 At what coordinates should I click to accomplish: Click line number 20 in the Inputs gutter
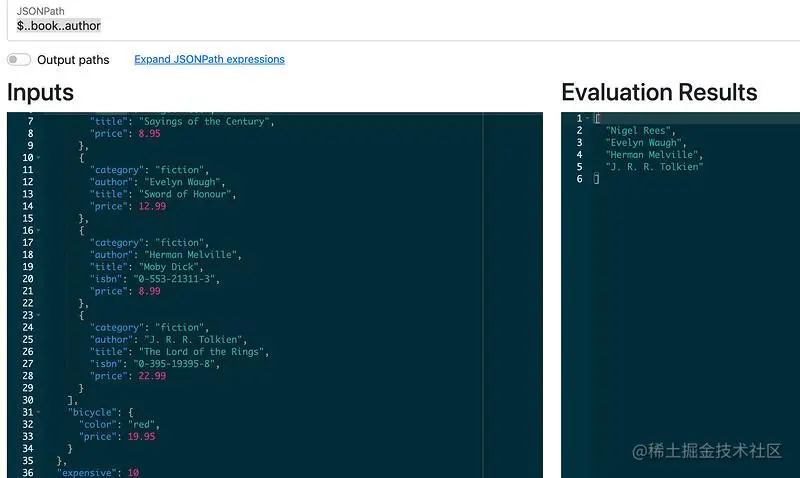28,279
